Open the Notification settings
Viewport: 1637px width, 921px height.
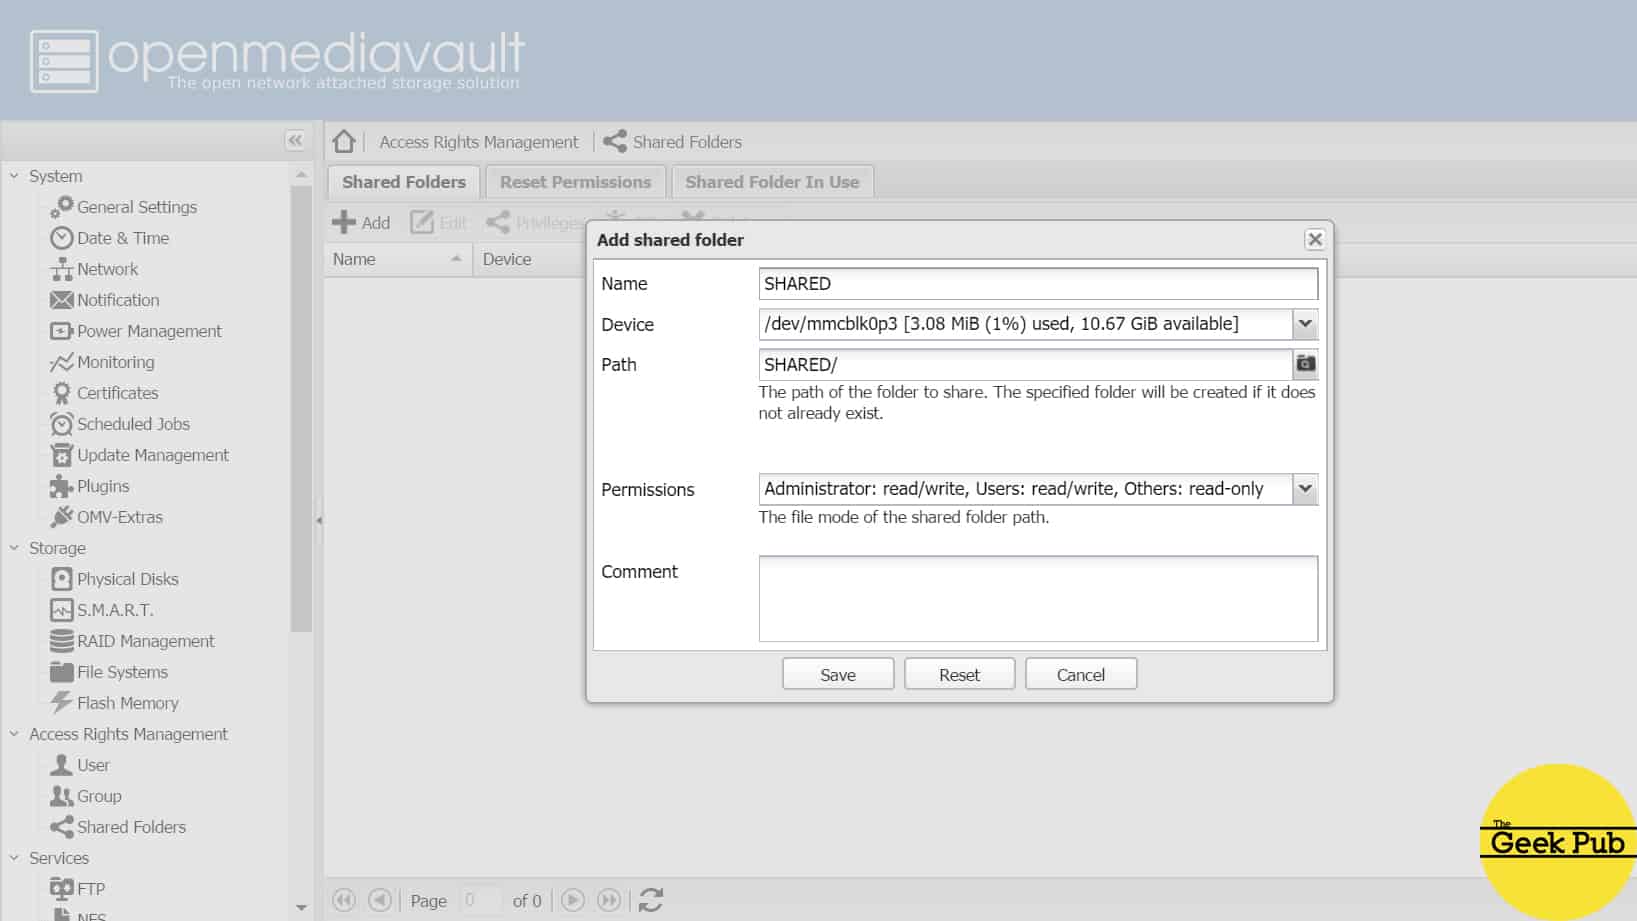(105, 300)
